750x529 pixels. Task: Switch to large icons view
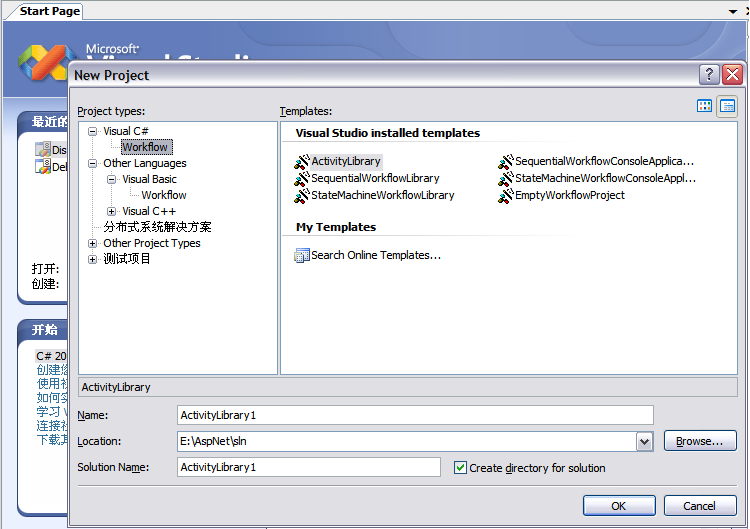(705, 106)
